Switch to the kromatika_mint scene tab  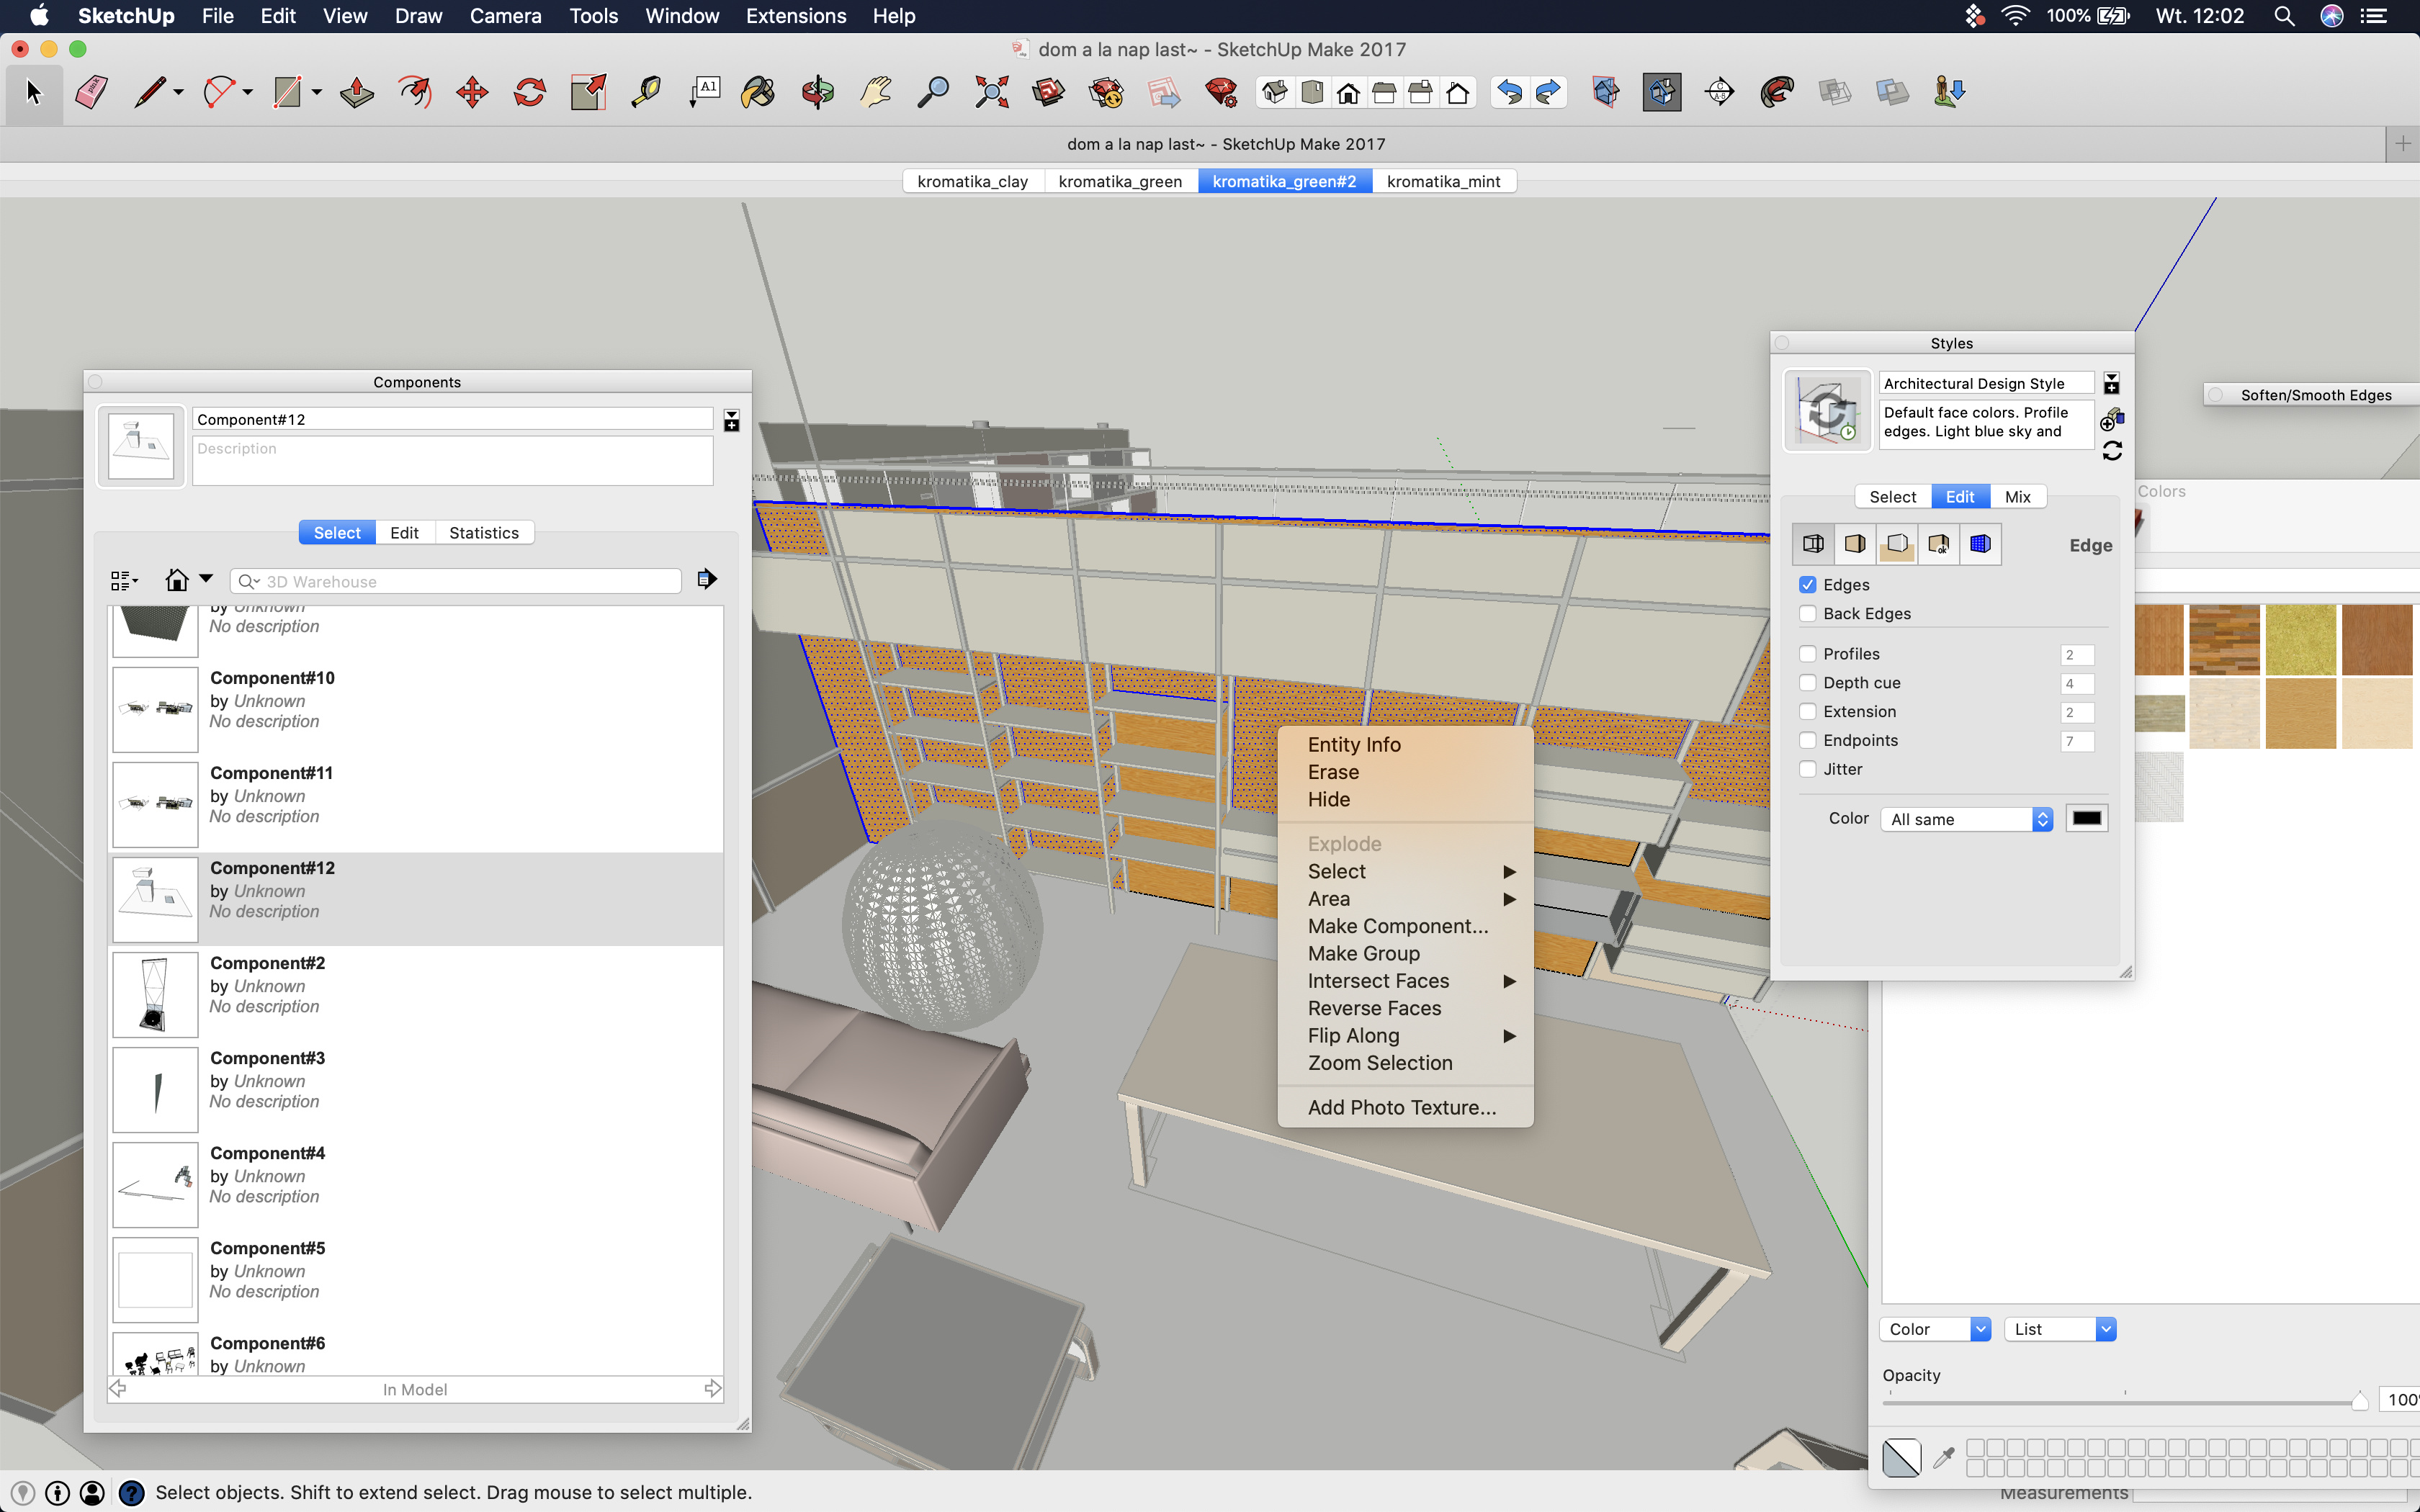coord(1443,181)
